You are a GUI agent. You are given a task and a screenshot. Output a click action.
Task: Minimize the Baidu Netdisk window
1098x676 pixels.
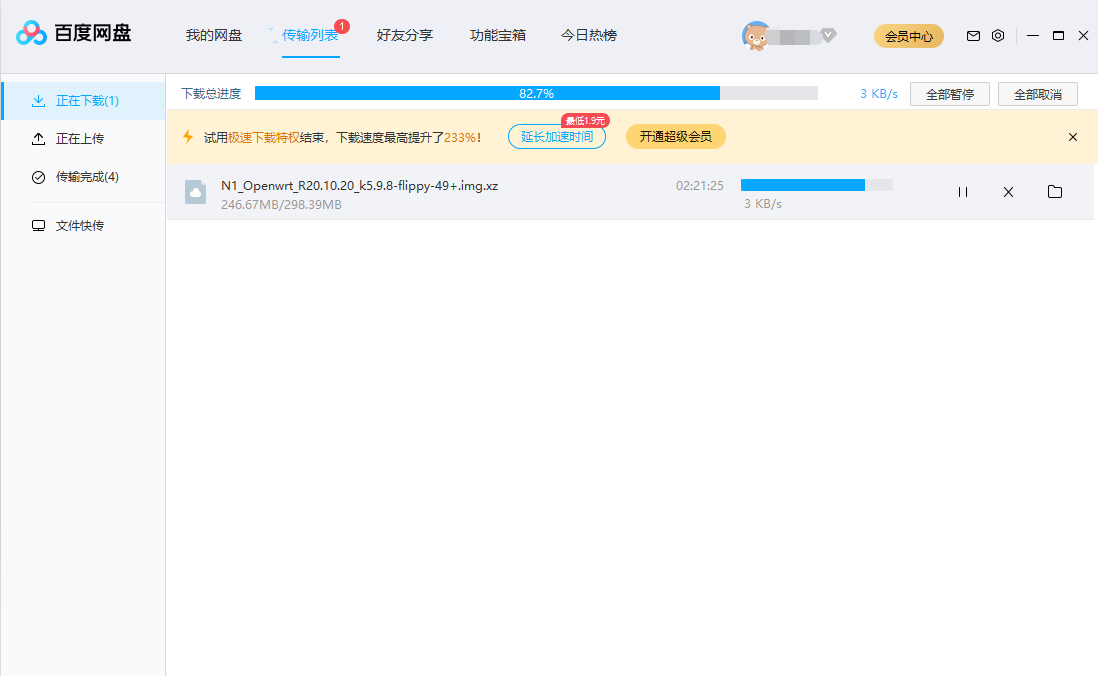1033,35
